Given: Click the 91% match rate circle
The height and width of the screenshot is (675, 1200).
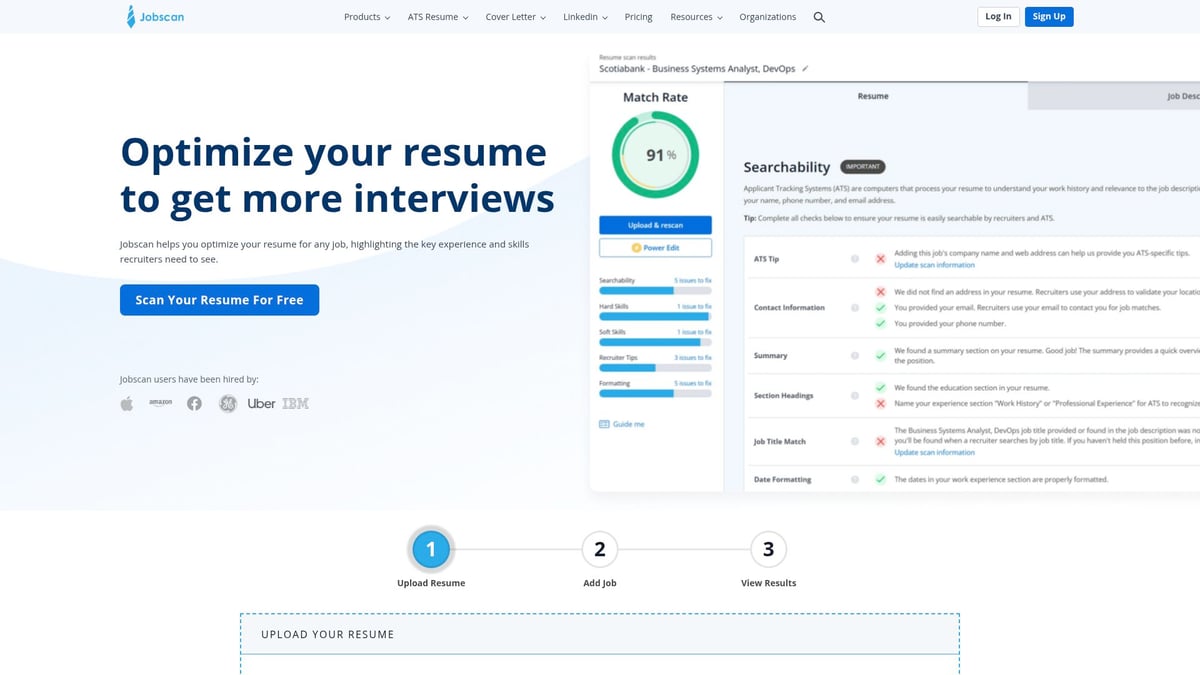Looking at the screenshot, I should [x=655, y=154].
